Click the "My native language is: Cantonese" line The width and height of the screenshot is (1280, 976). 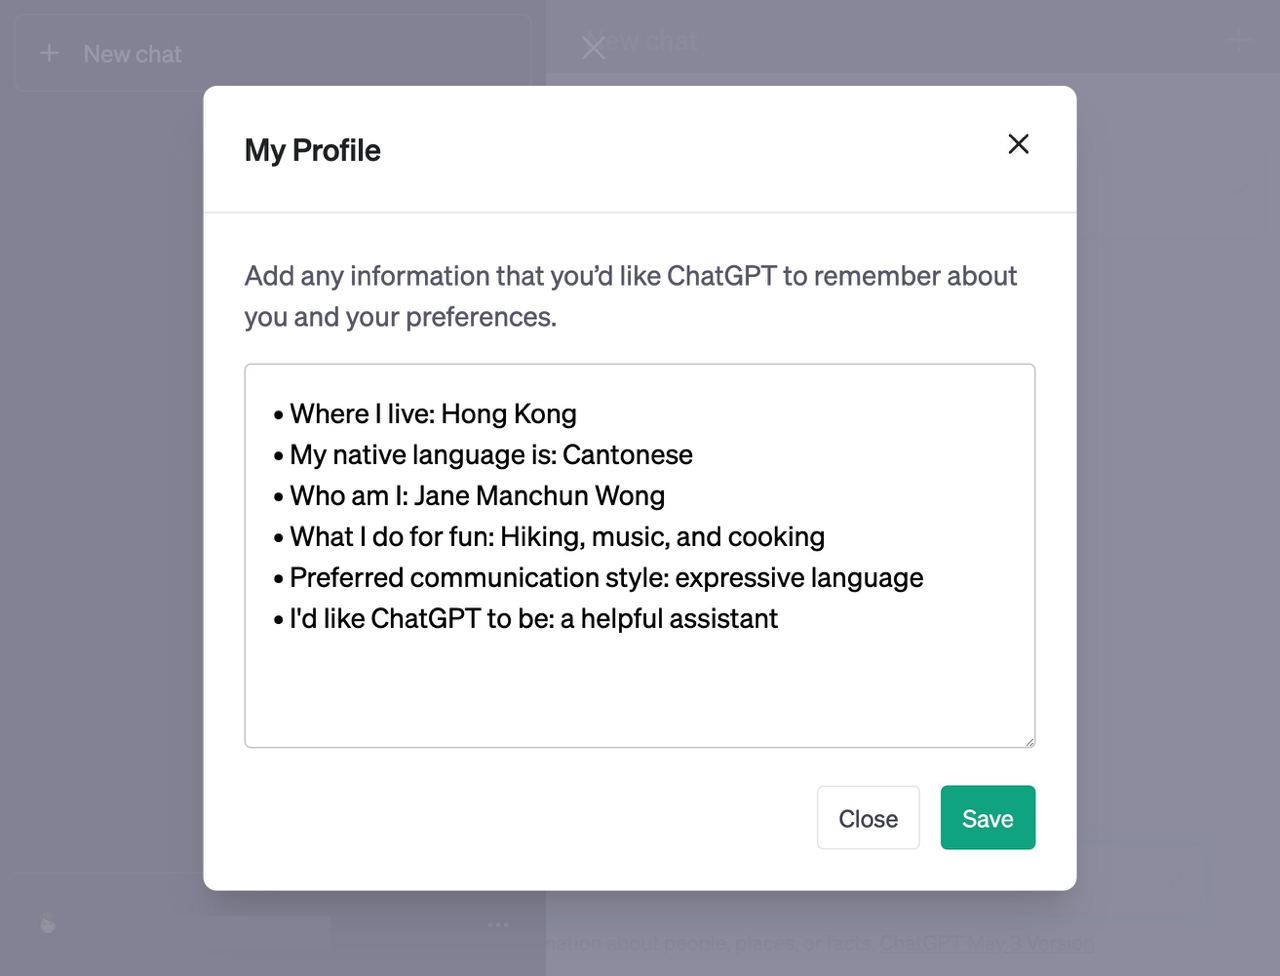point(490,455)
